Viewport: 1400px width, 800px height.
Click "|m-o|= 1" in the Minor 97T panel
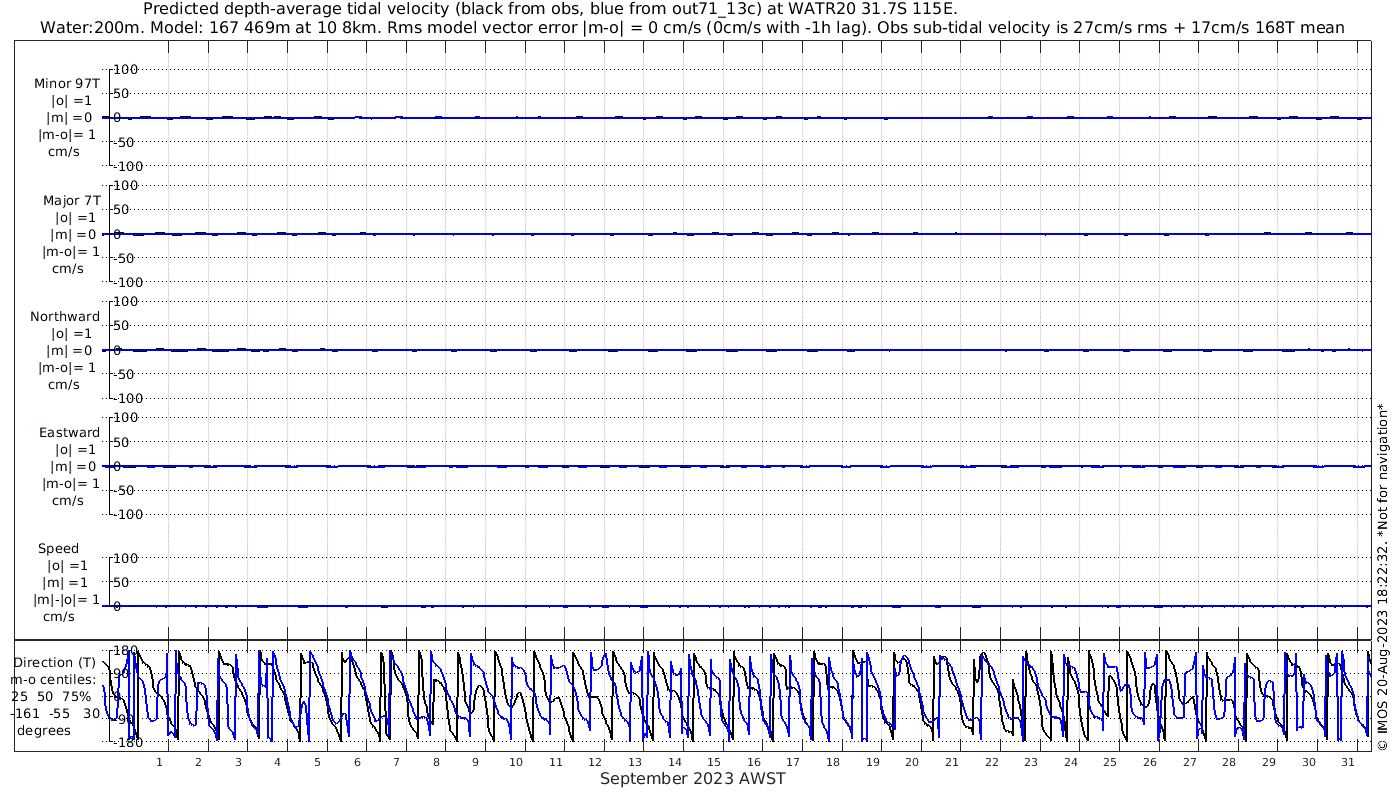coord(68,135)
